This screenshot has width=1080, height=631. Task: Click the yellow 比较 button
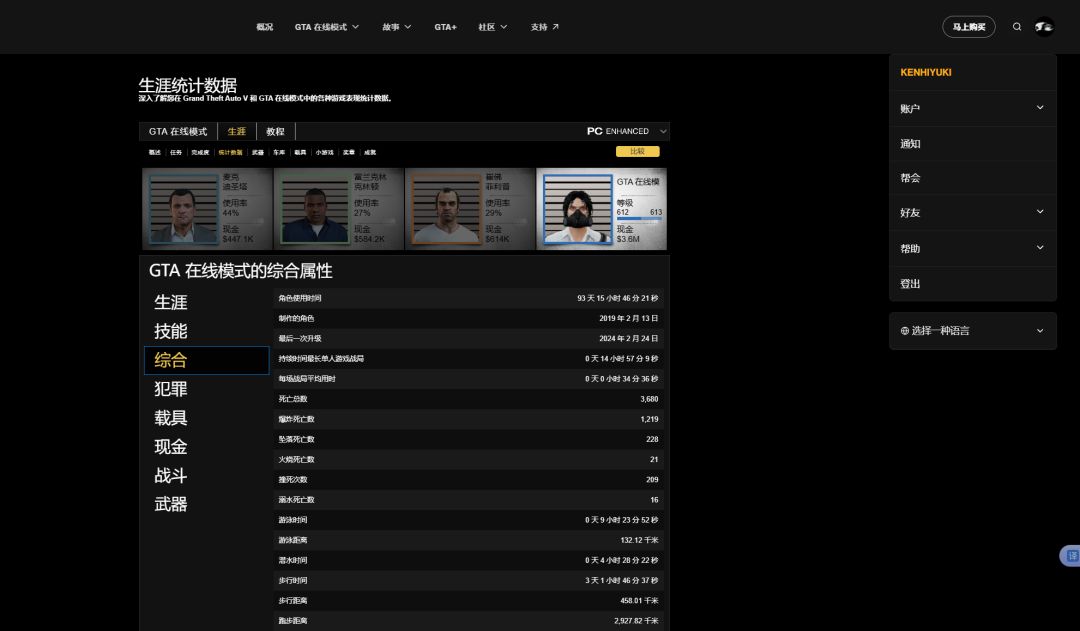pyautogui.click(x=637, y=152)
